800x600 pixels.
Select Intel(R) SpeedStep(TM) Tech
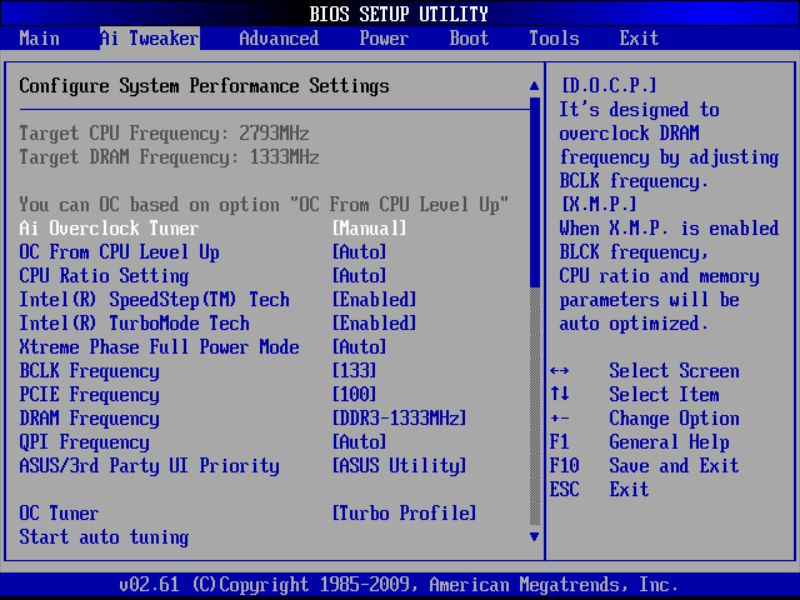point(154,299)
